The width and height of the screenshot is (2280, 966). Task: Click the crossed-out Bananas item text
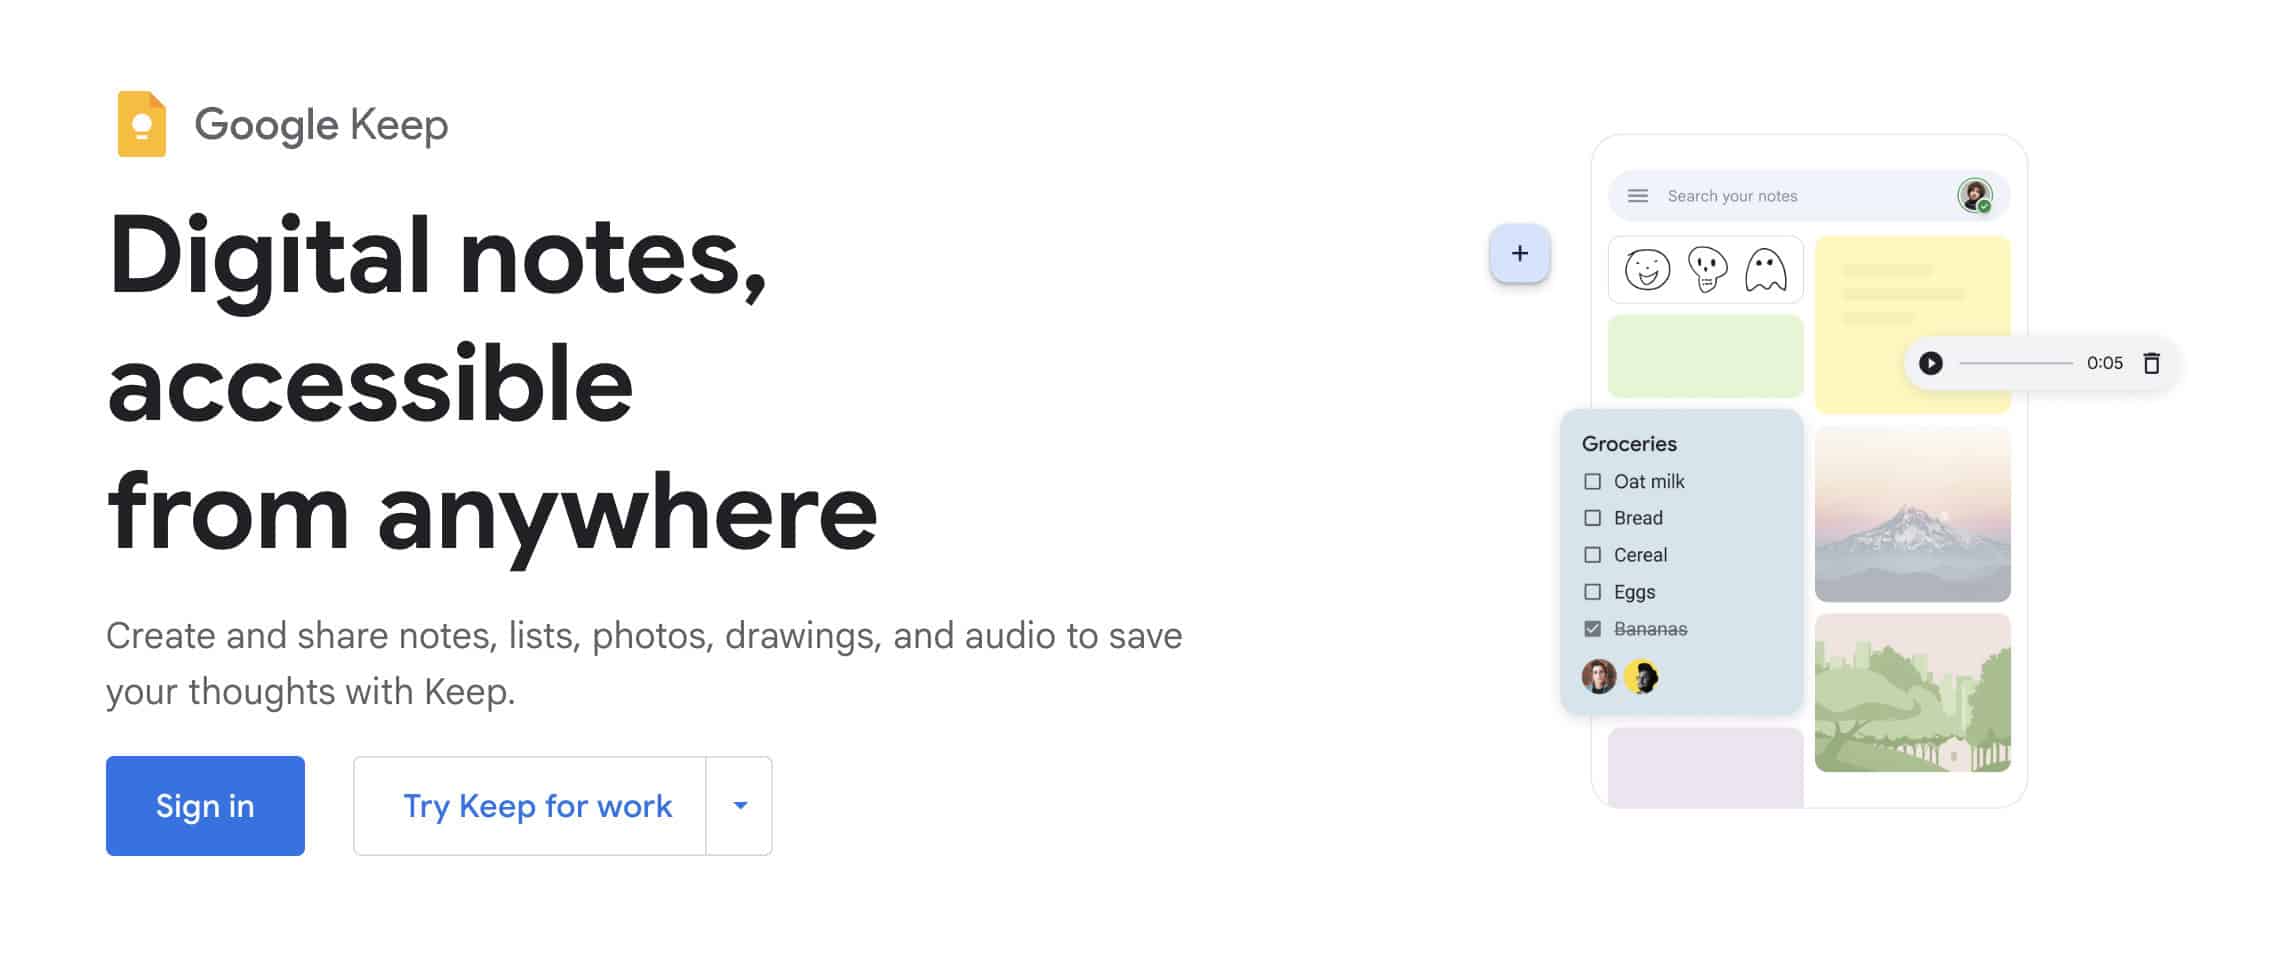(1650, 629)
